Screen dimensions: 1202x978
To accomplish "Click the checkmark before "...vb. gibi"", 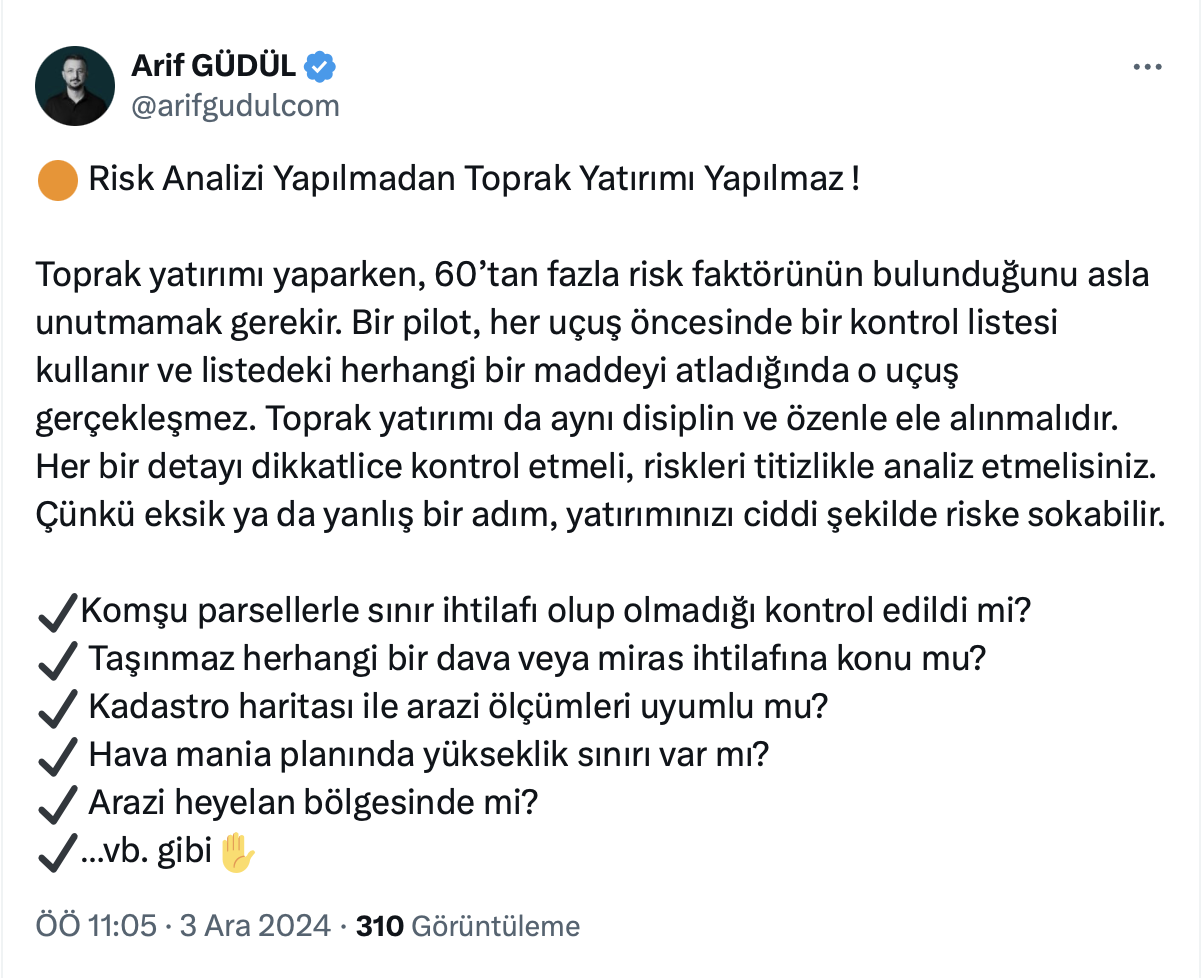I will 56,854.
